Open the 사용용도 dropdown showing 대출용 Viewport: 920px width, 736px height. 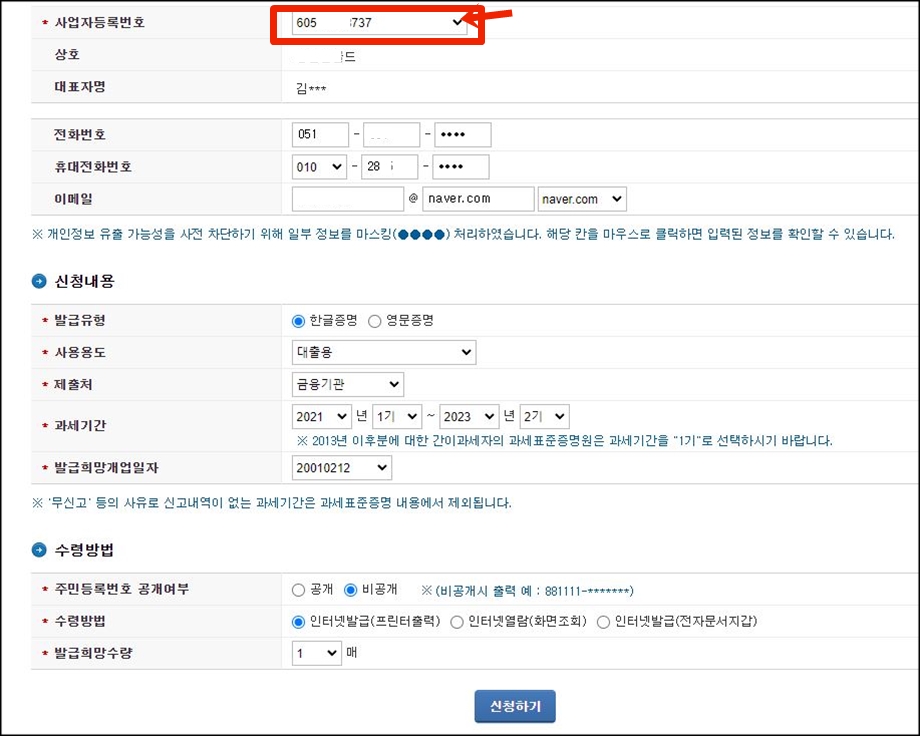click(x=384, y=352)
